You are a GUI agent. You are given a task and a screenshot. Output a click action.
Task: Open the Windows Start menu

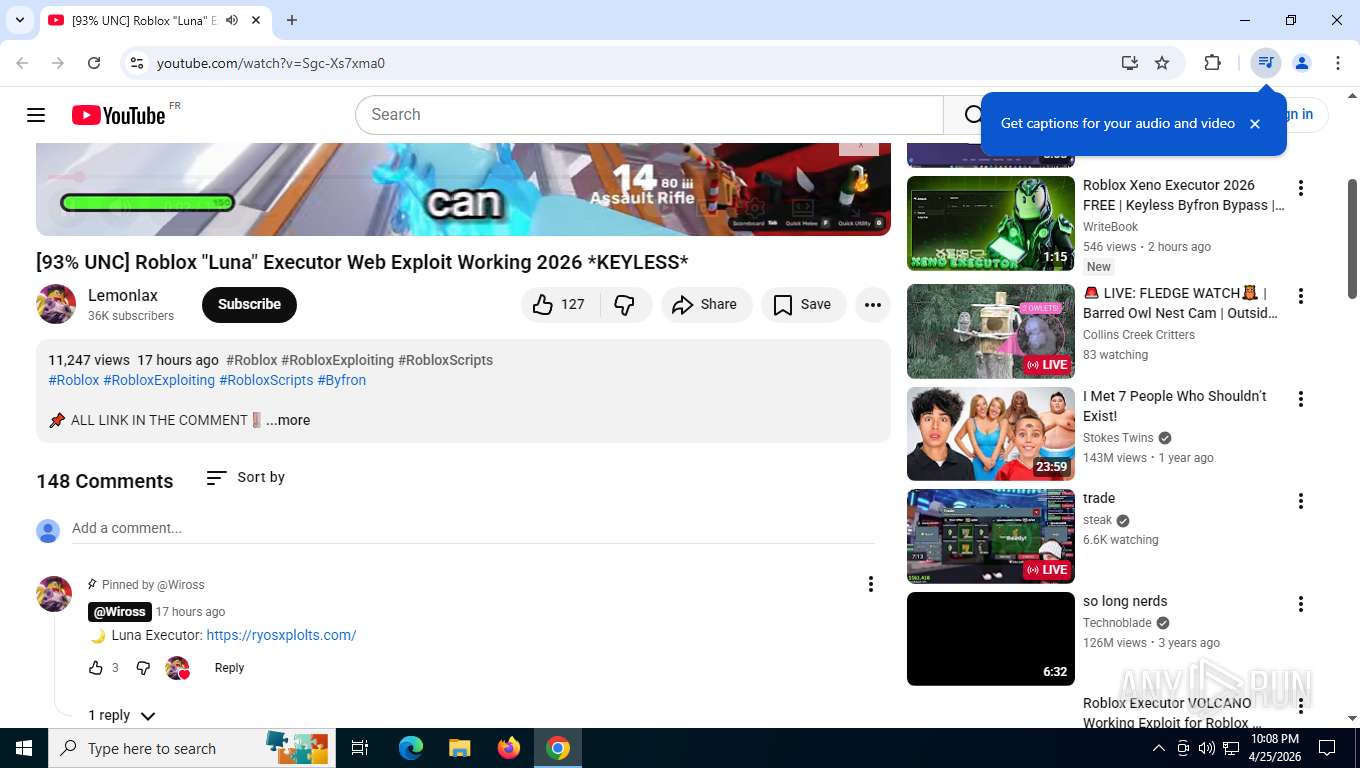[x=23, y=748]
